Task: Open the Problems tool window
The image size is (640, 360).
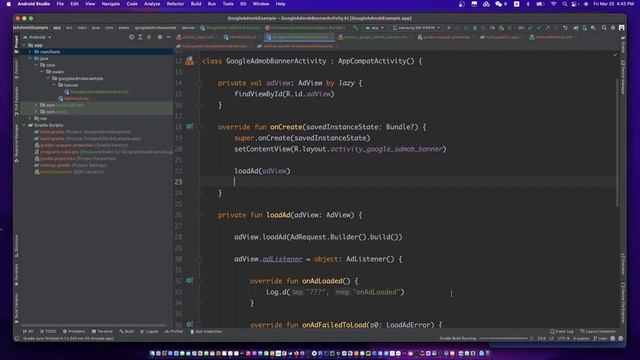Action: coord(74,331)
